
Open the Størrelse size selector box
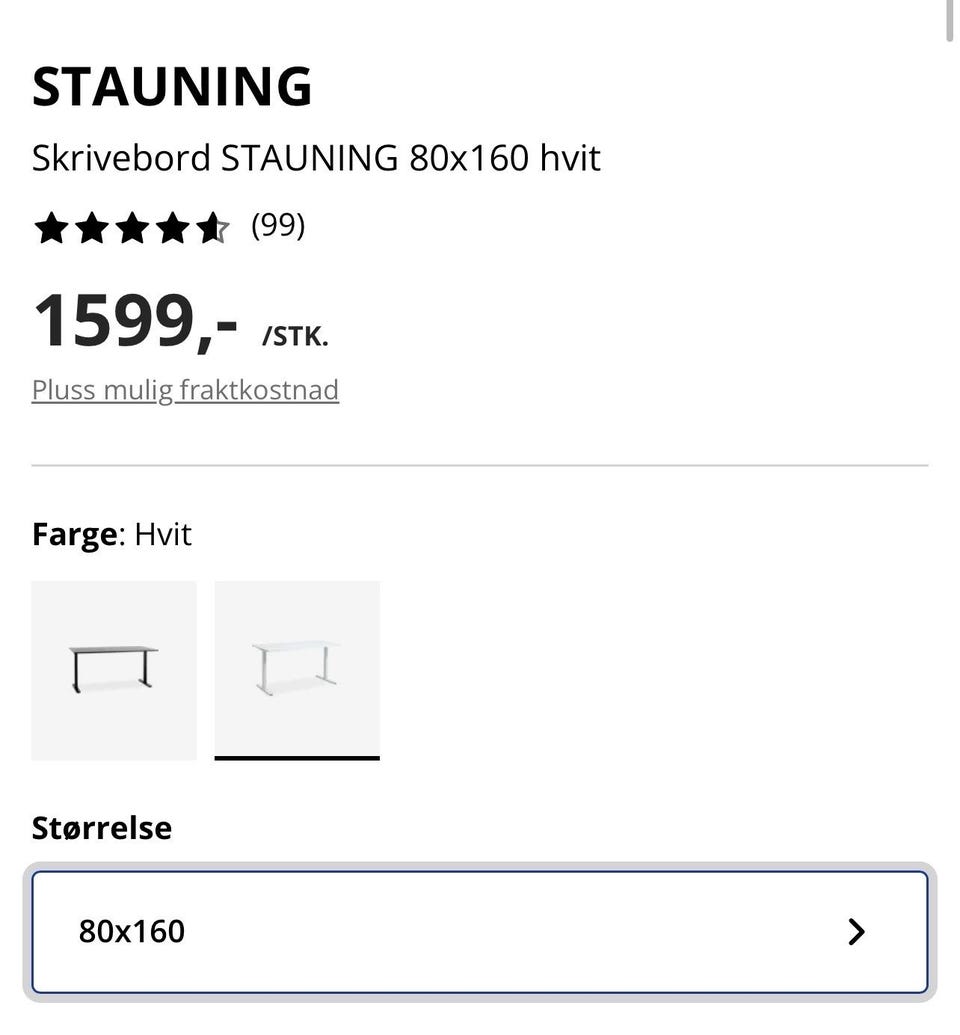[x=480, y=931]
